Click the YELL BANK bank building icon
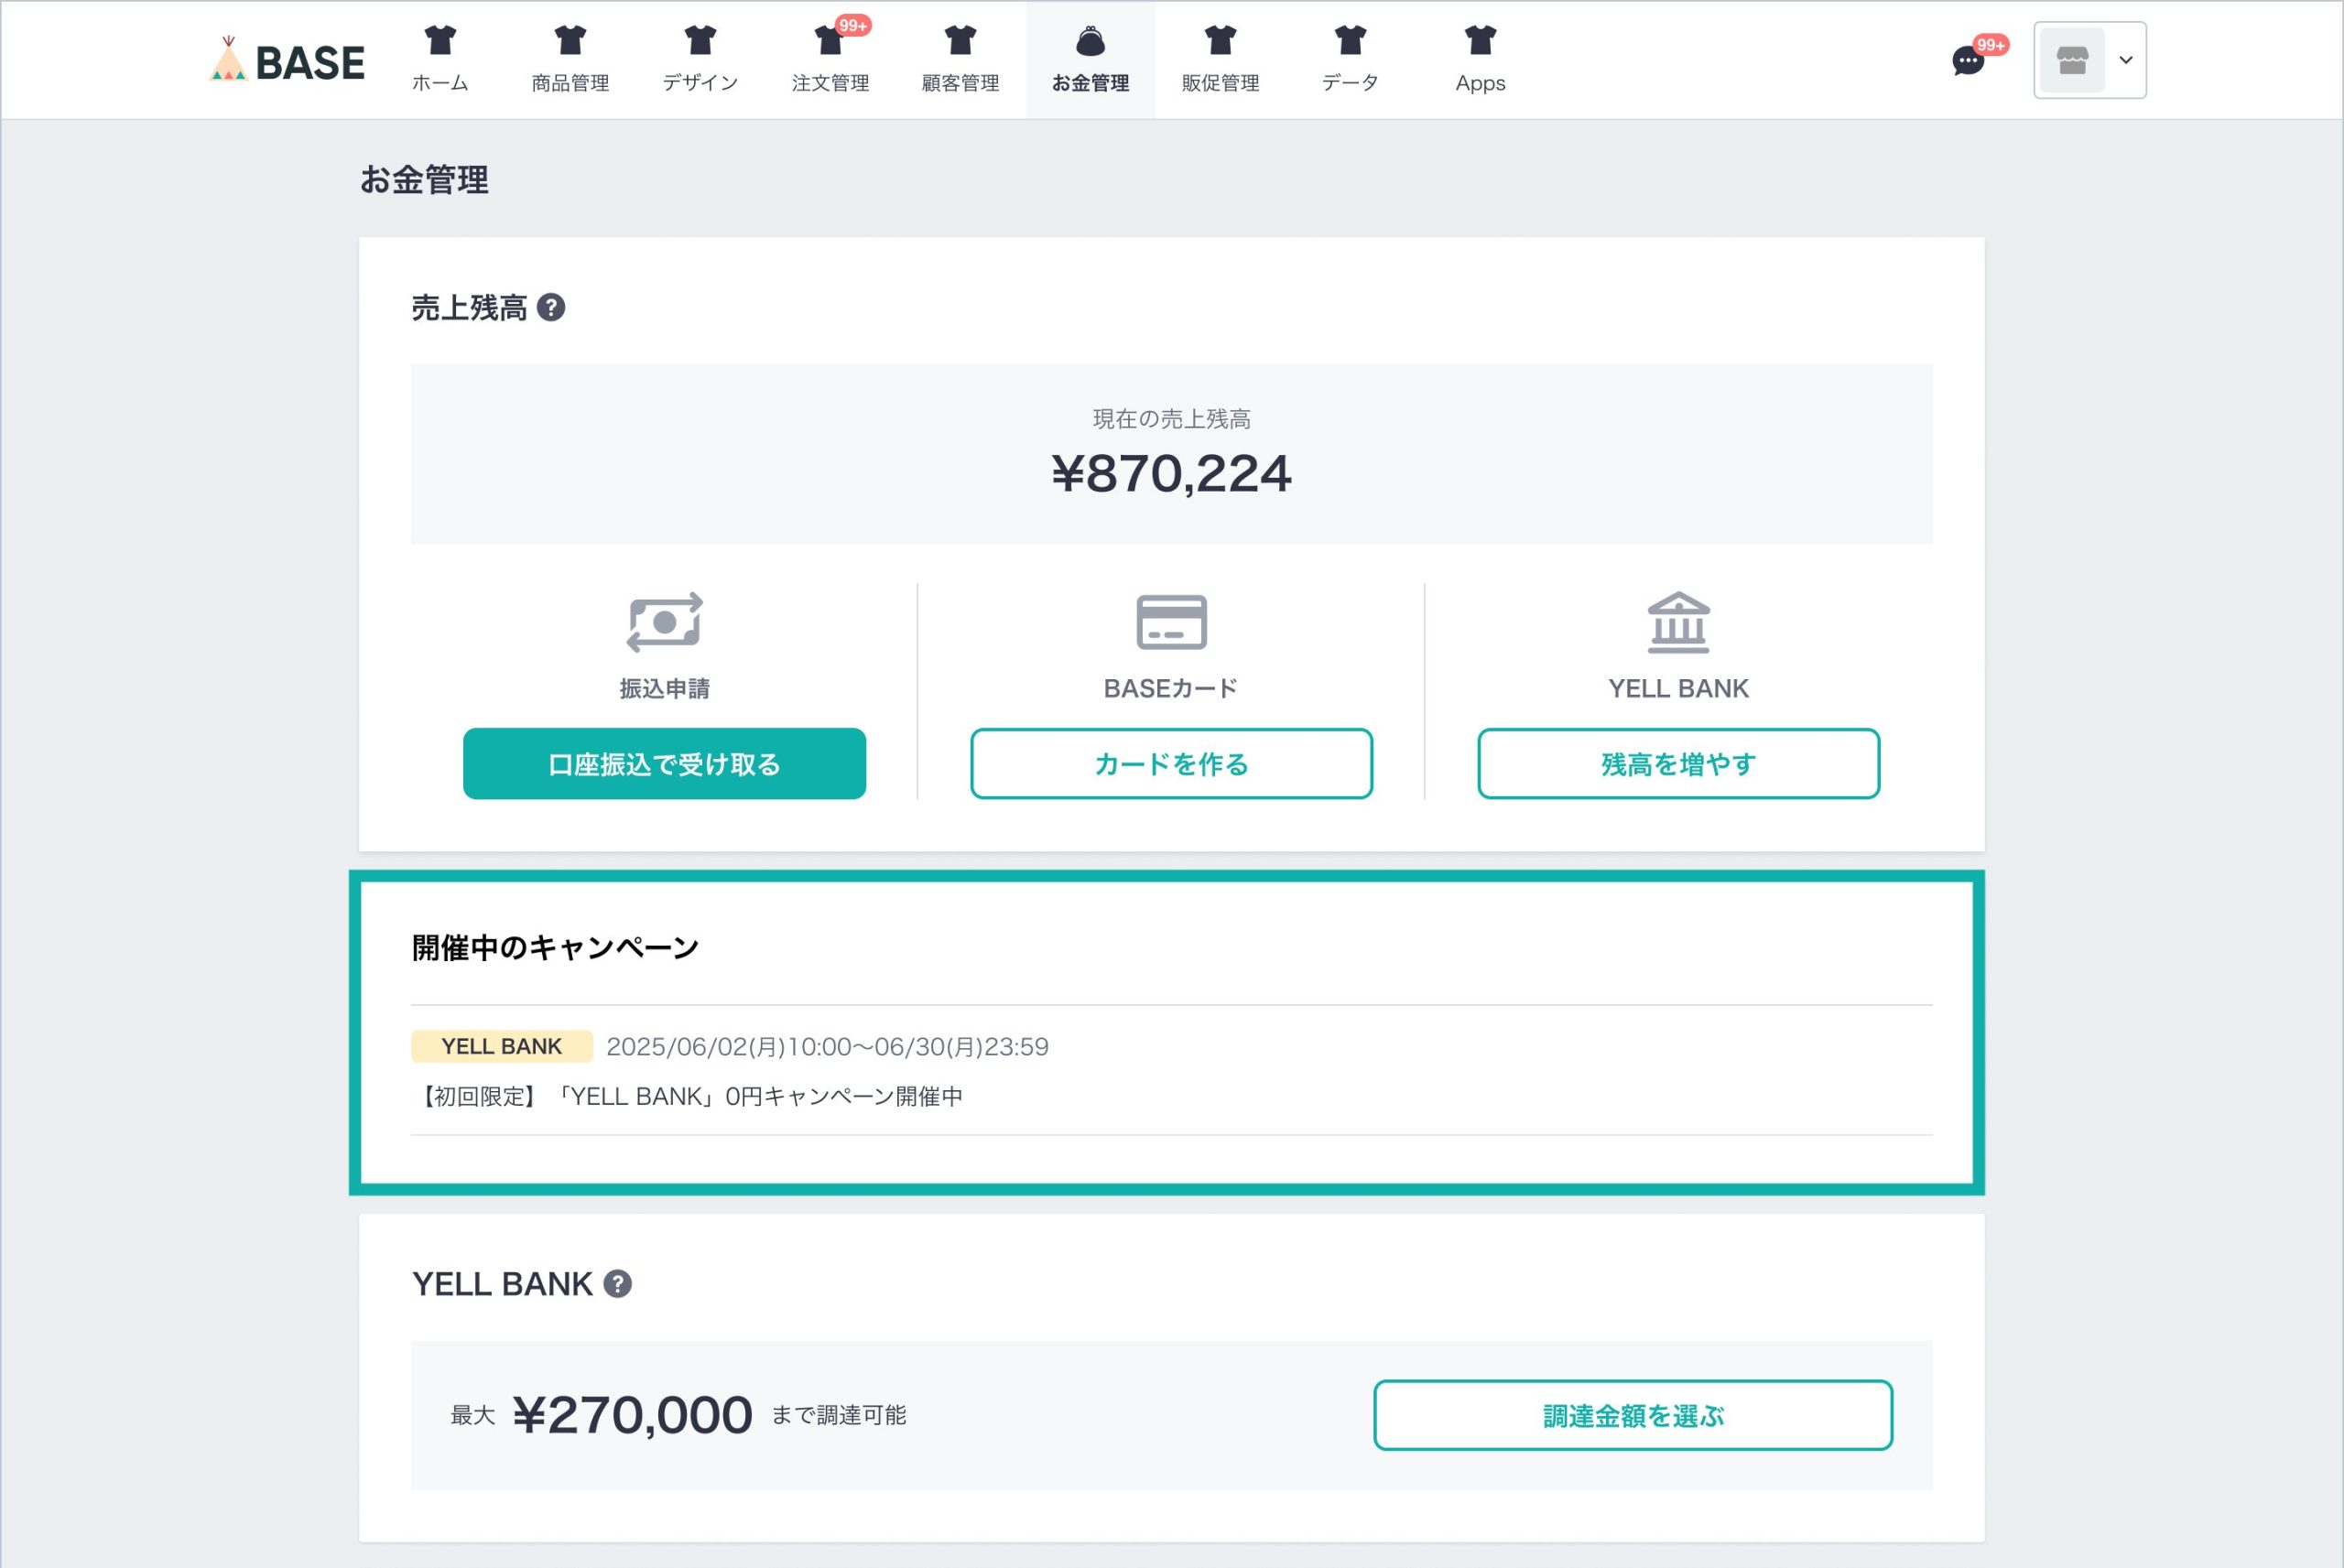Viewport: 2344px width, 1568px height. (x=1678, y=622)
